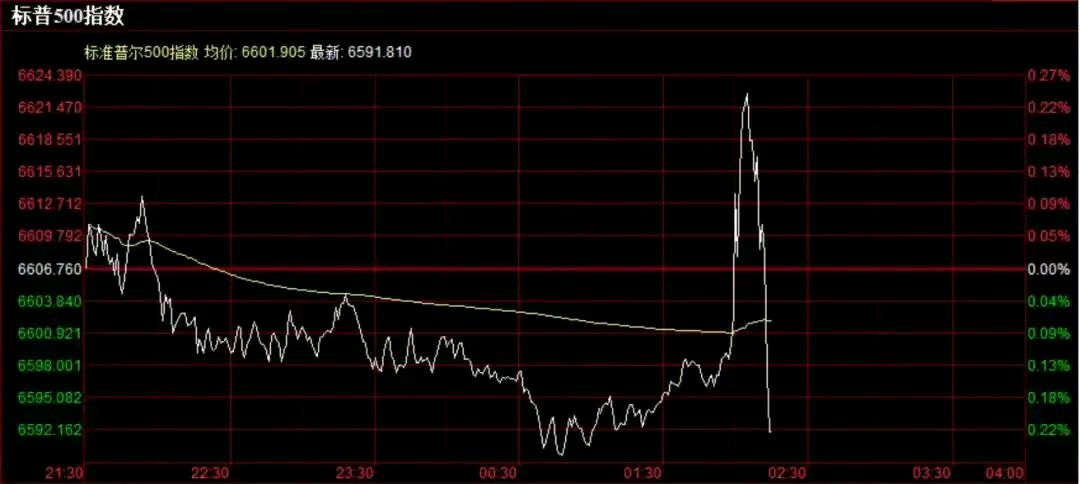The height and width of the screenshot is (484, 1080).
Task: Click the 最新: 6591.810 value
Action: coord(361,52)
